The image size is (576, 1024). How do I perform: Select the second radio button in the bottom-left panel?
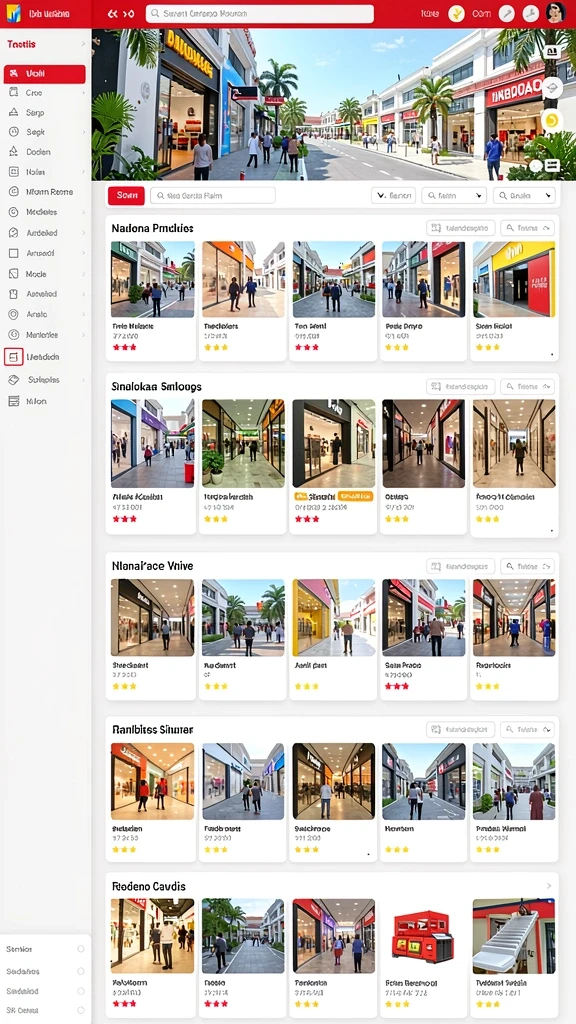coord(81,970)
